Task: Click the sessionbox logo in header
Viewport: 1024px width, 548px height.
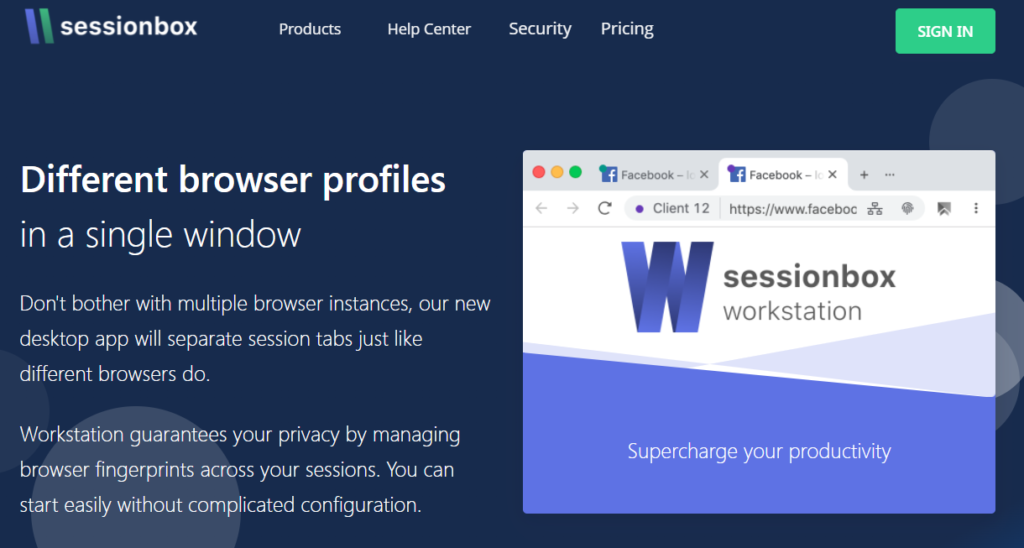Action: tap(111, 26)
